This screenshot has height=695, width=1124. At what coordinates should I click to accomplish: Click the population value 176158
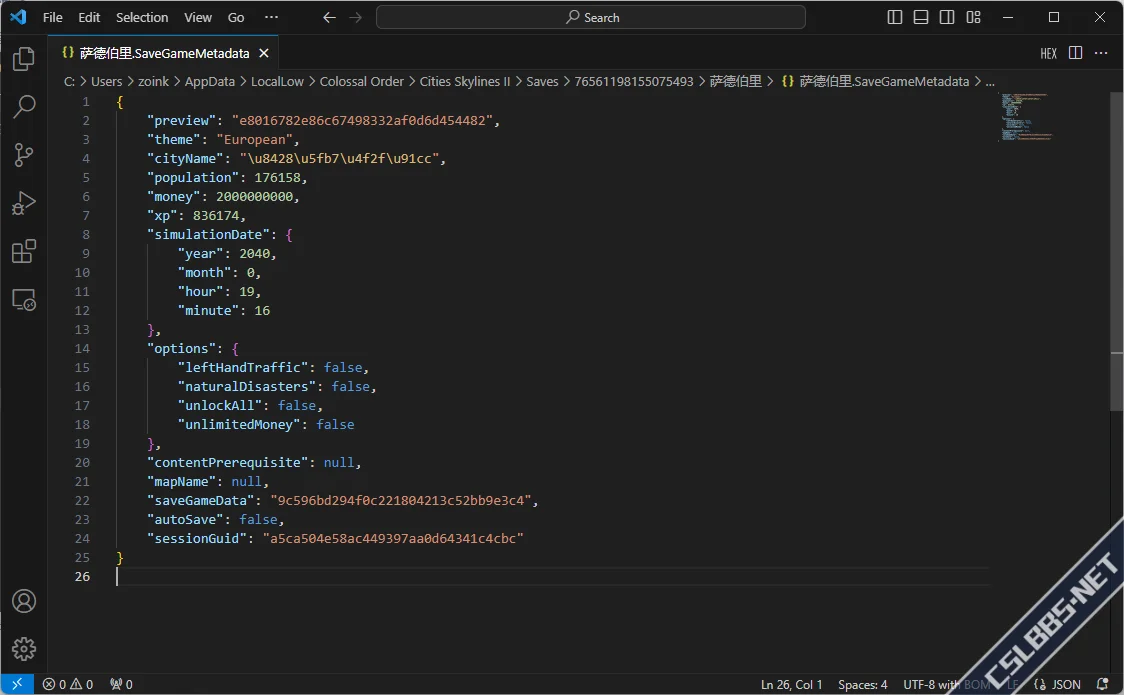click(x=277, y=178)
